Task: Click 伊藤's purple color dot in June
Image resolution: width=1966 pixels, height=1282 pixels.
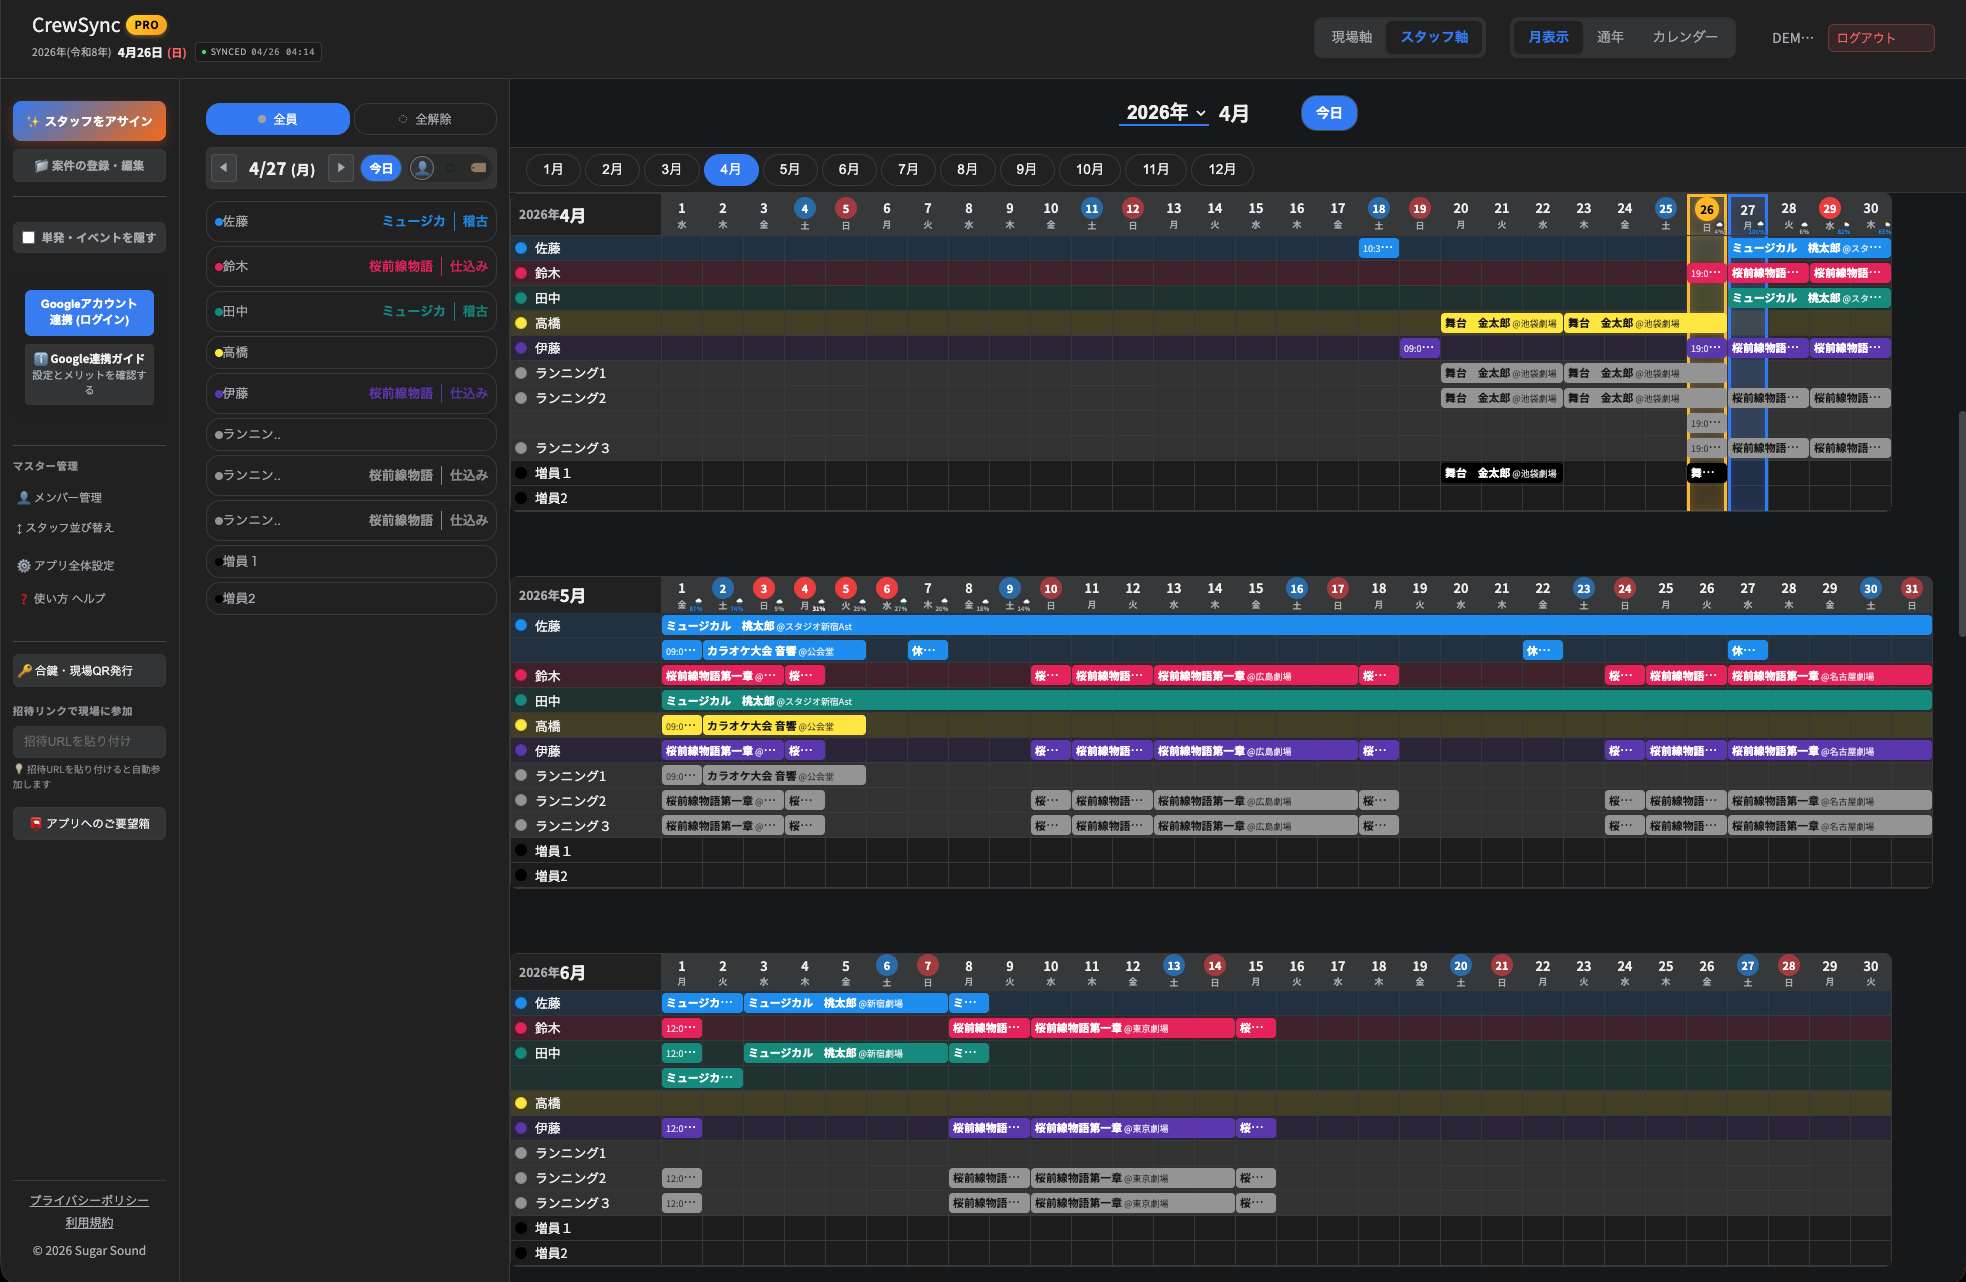Action: click(x=521, y=1128)
